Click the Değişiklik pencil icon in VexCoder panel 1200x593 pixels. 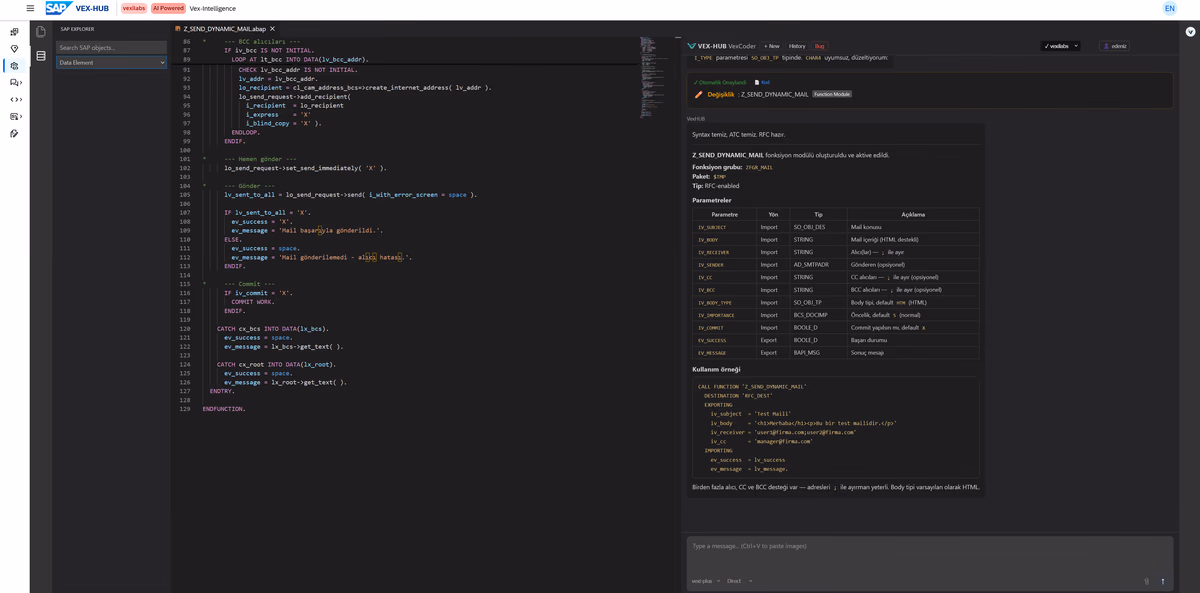tap(698, 94)
